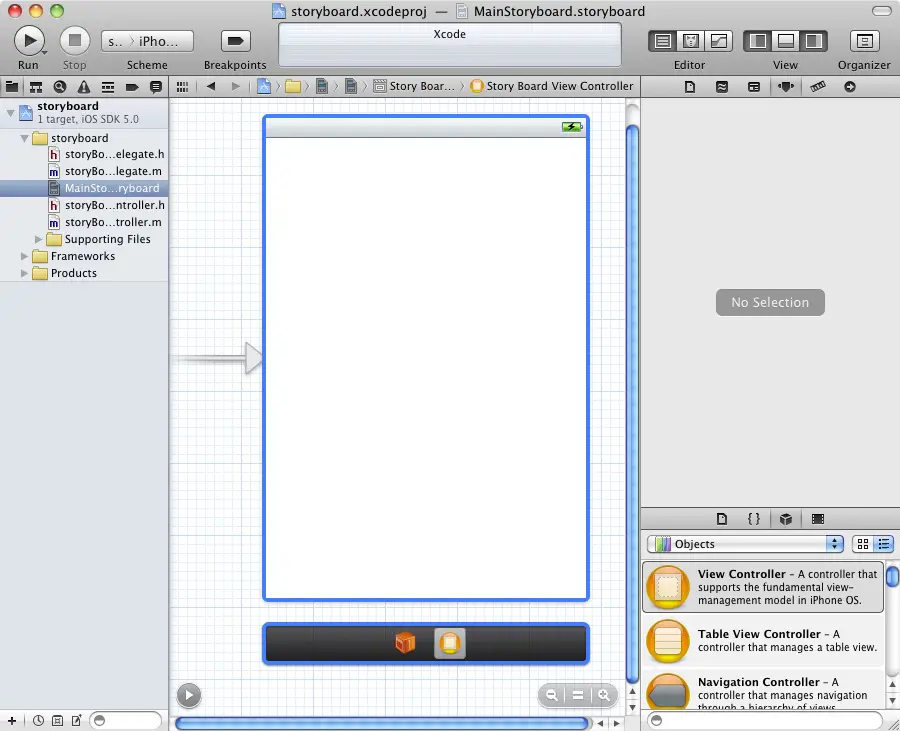Zoom in on the storyboard canvas
The height and width of the screenshot is (731, 900).
click(603, 695)
